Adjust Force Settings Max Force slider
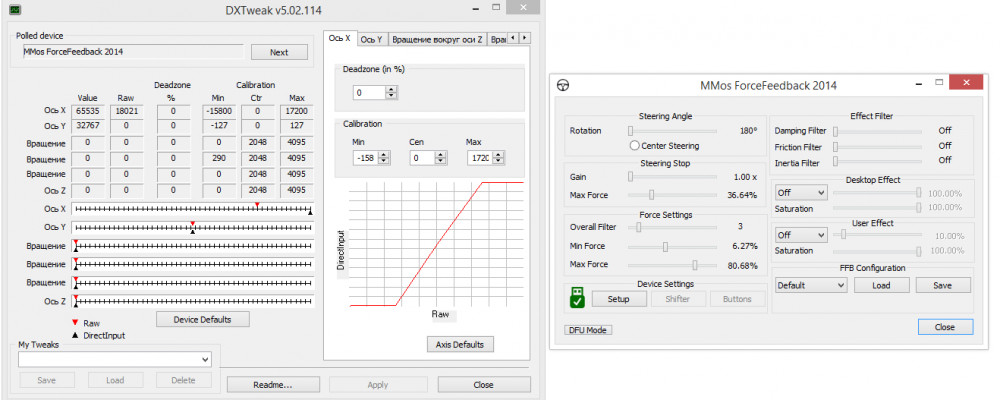 672,265
